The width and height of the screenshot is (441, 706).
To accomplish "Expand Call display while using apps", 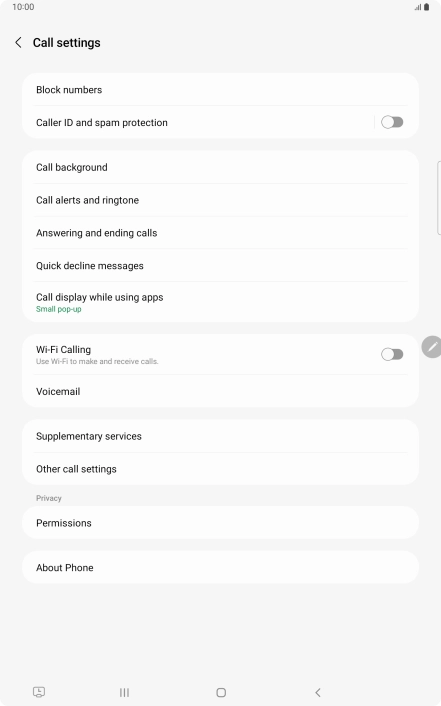I will tap(220, 302).
